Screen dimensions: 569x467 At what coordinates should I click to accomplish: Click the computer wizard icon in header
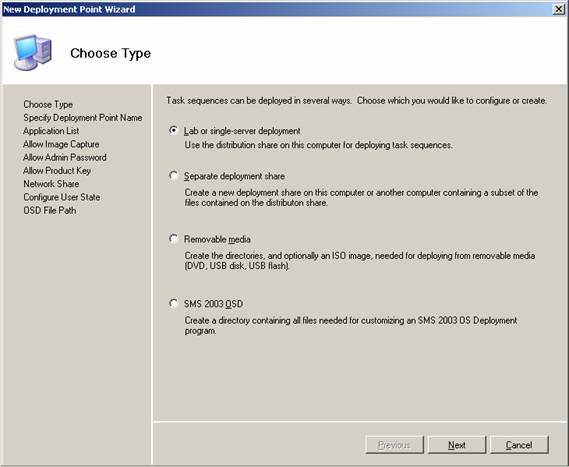[33, 53]
